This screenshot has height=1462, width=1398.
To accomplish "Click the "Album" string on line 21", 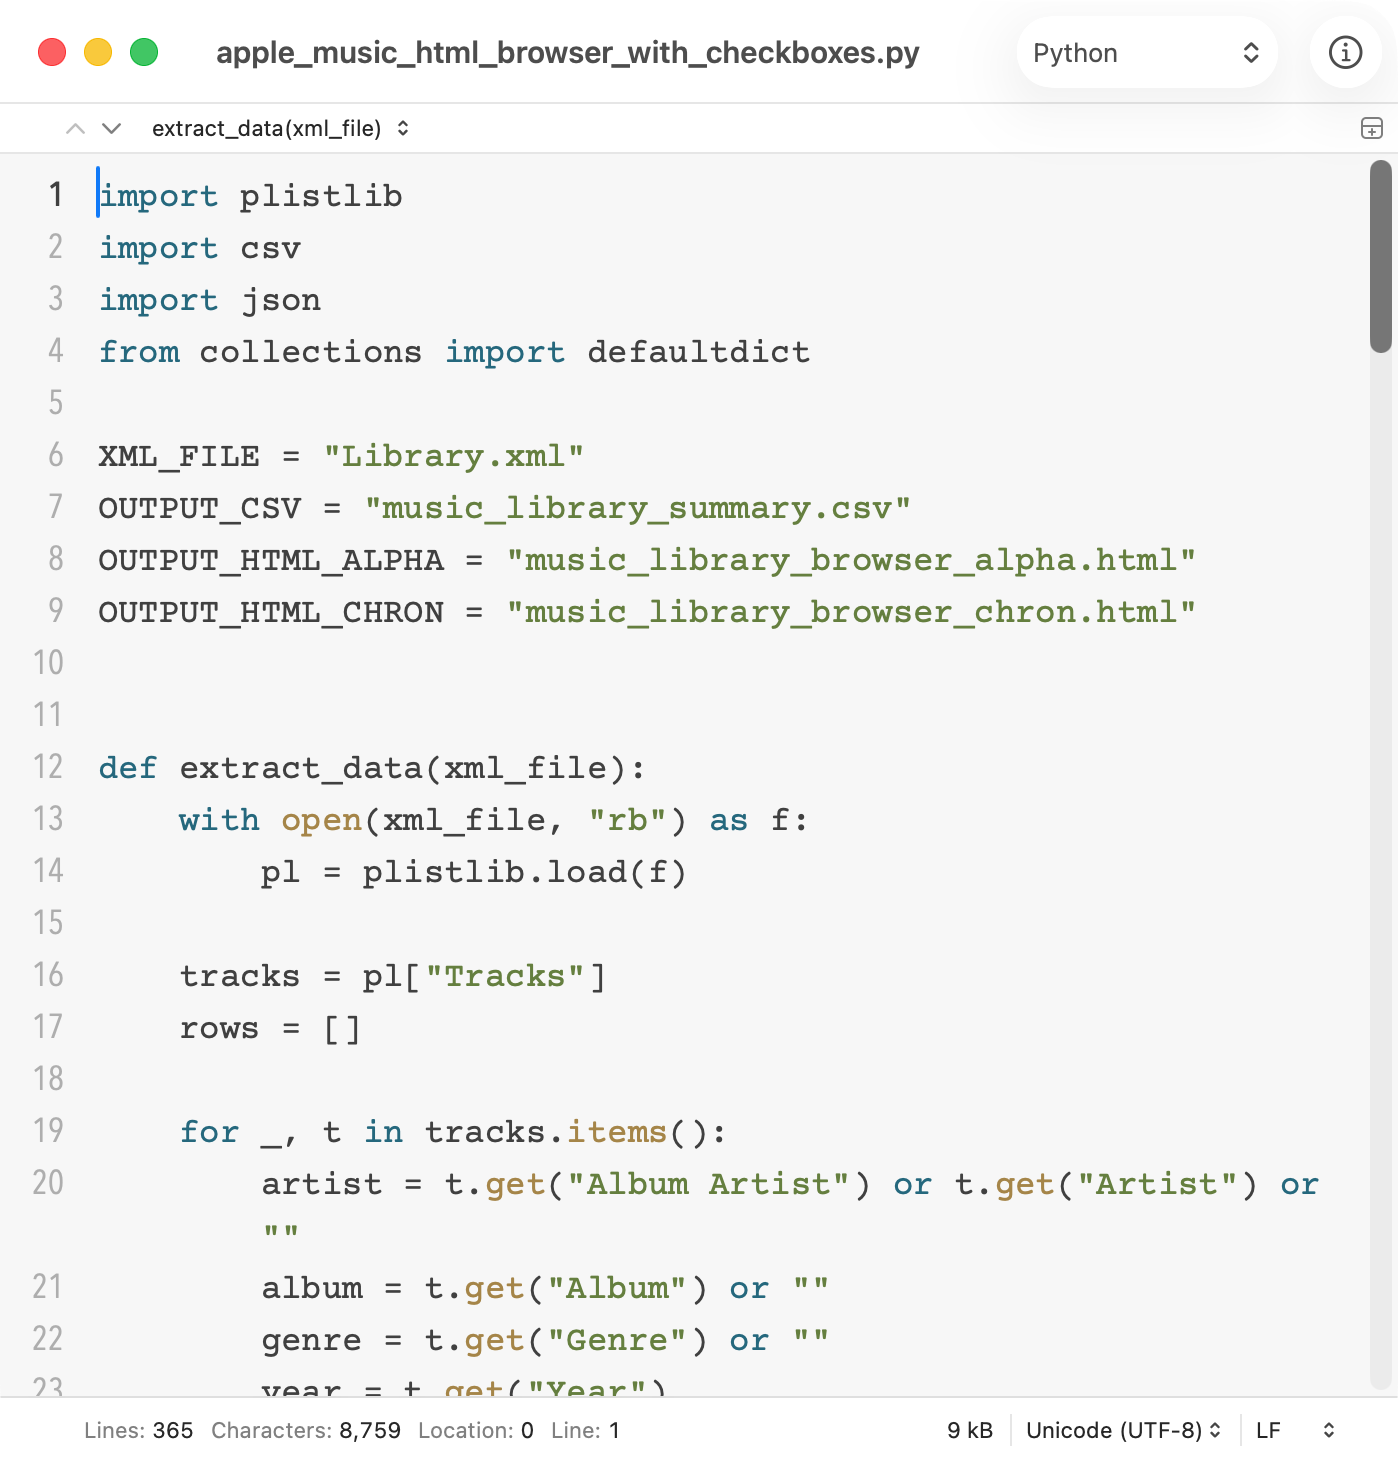I will (x=617, y=1288).
